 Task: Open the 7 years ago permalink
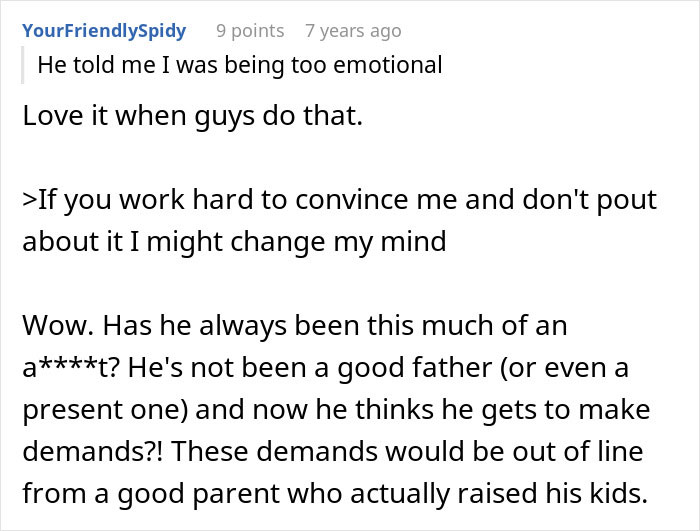point(353,31)
